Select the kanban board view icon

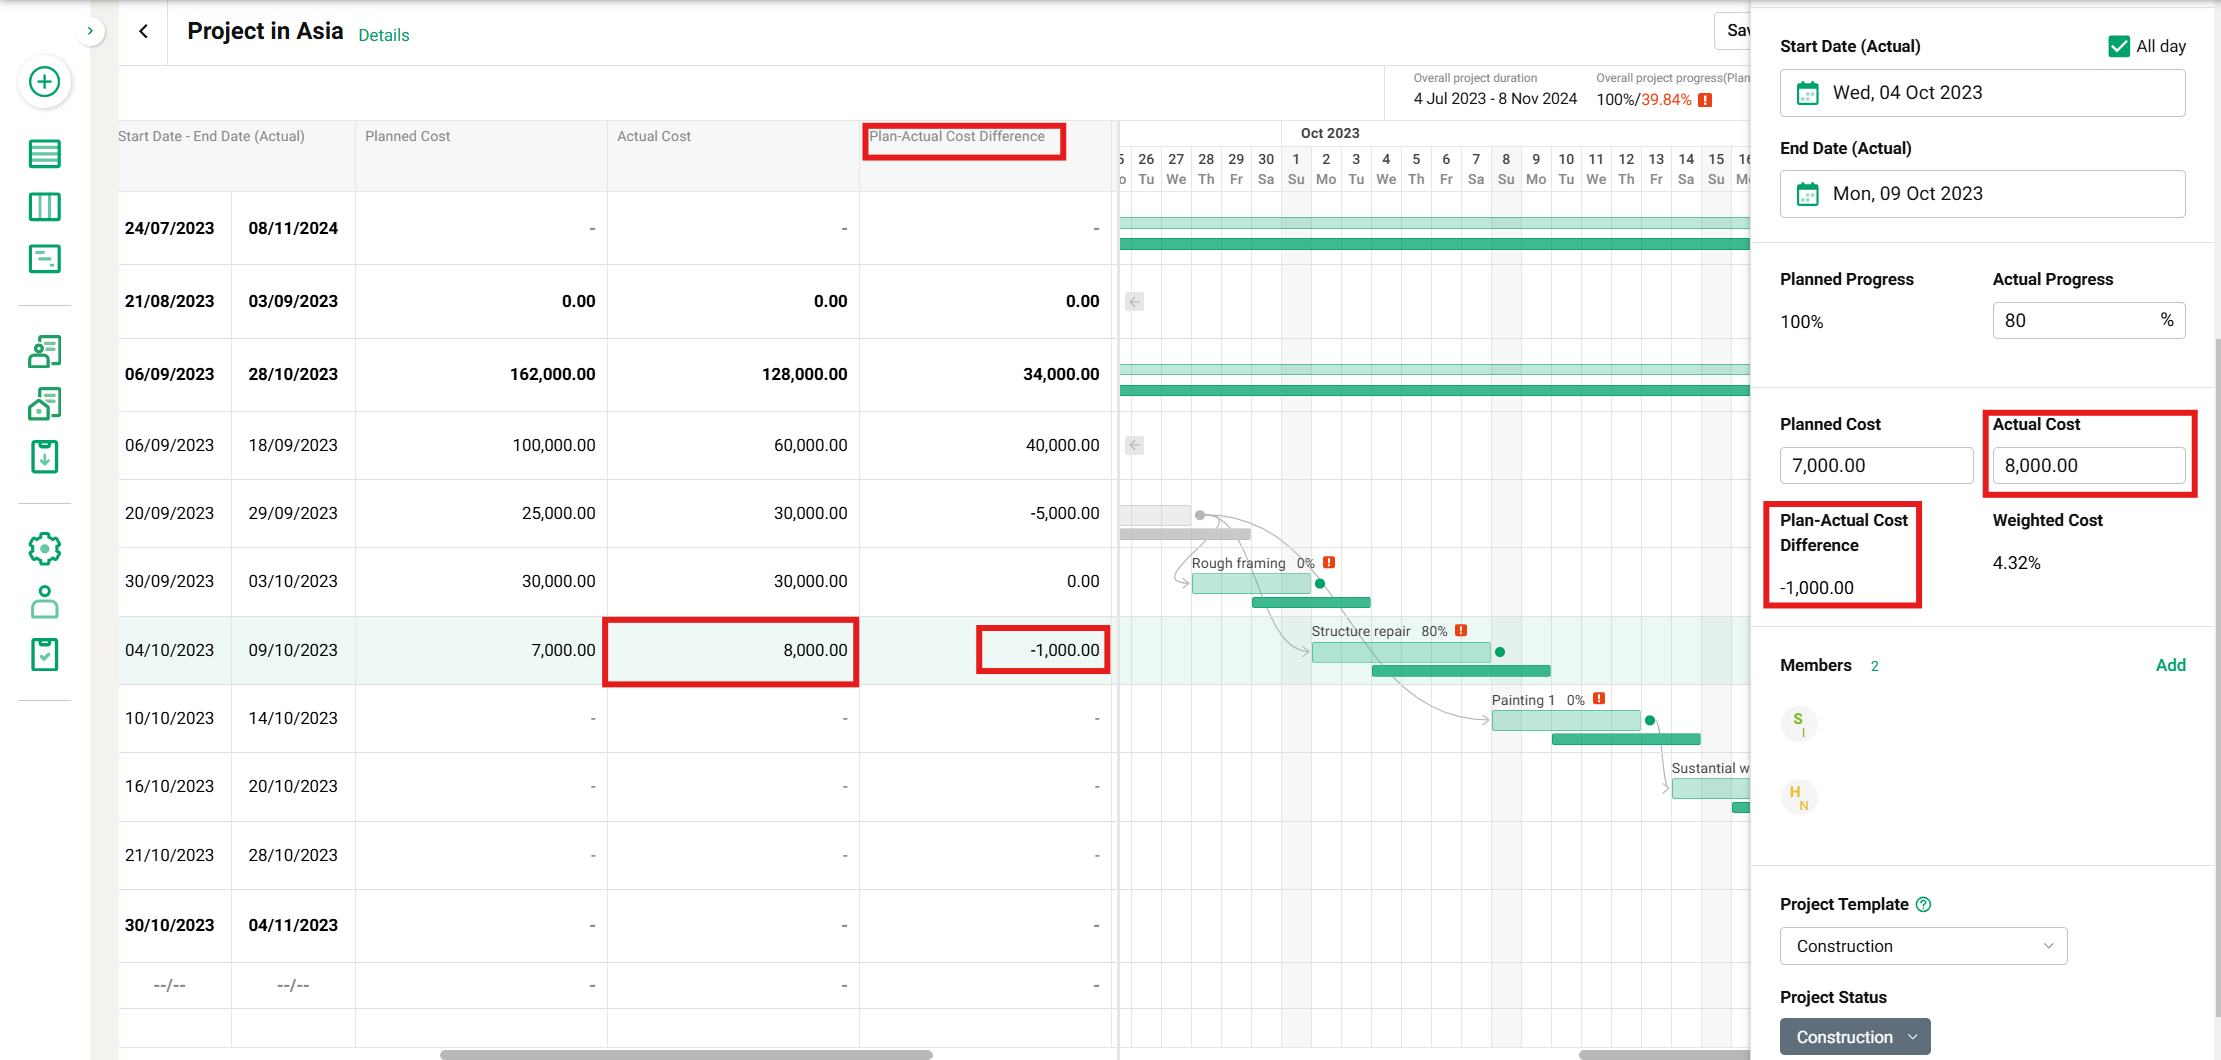coord(45,206)
